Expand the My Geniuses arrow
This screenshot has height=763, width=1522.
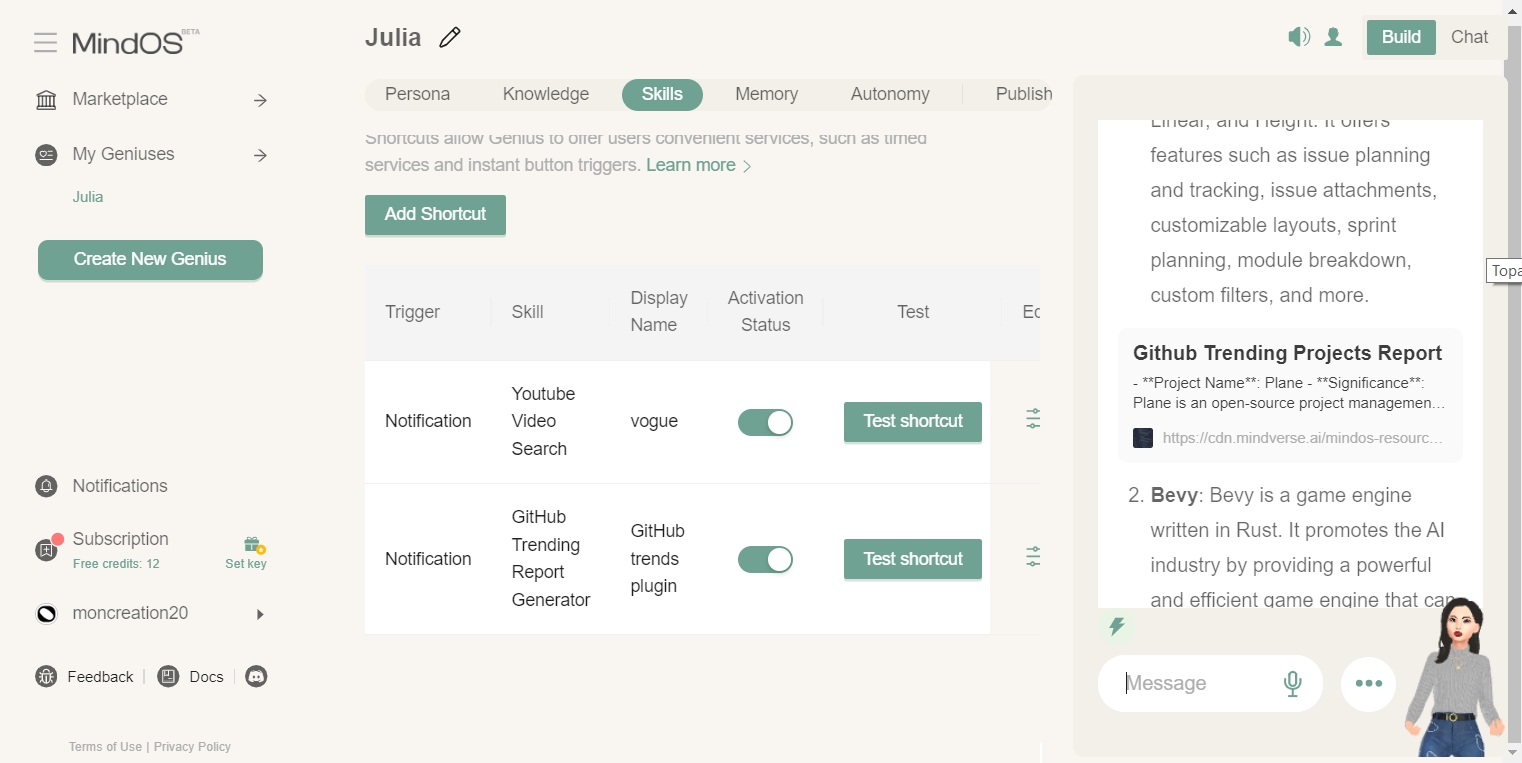point(260,155)
